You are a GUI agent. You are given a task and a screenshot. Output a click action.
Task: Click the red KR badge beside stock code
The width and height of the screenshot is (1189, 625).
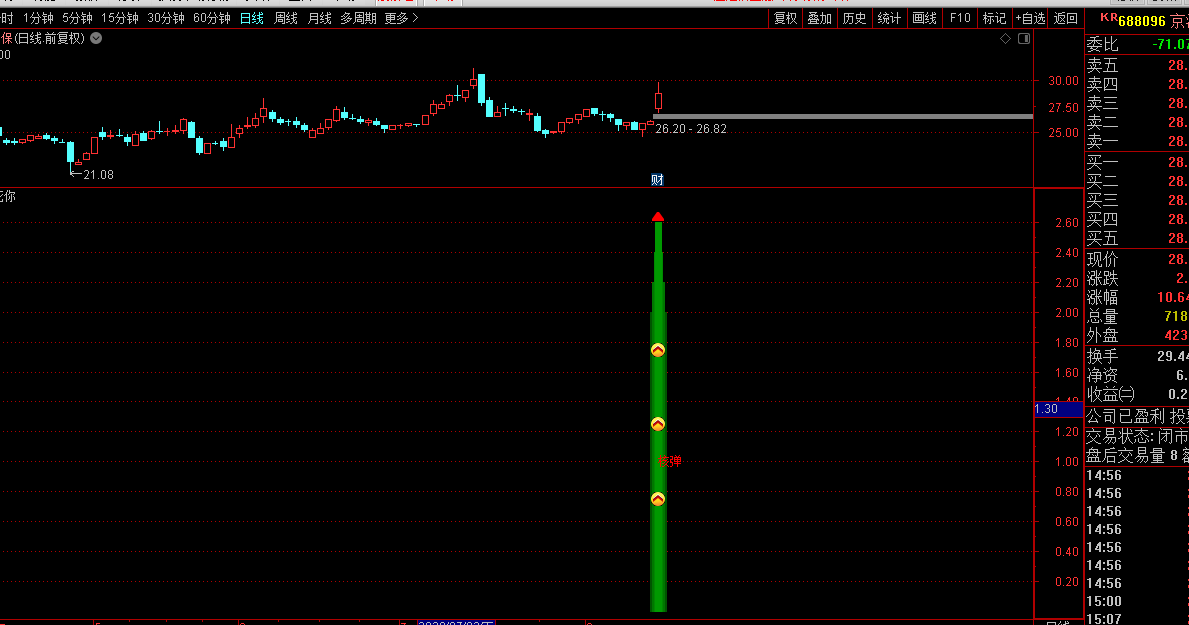[1107, 19]
